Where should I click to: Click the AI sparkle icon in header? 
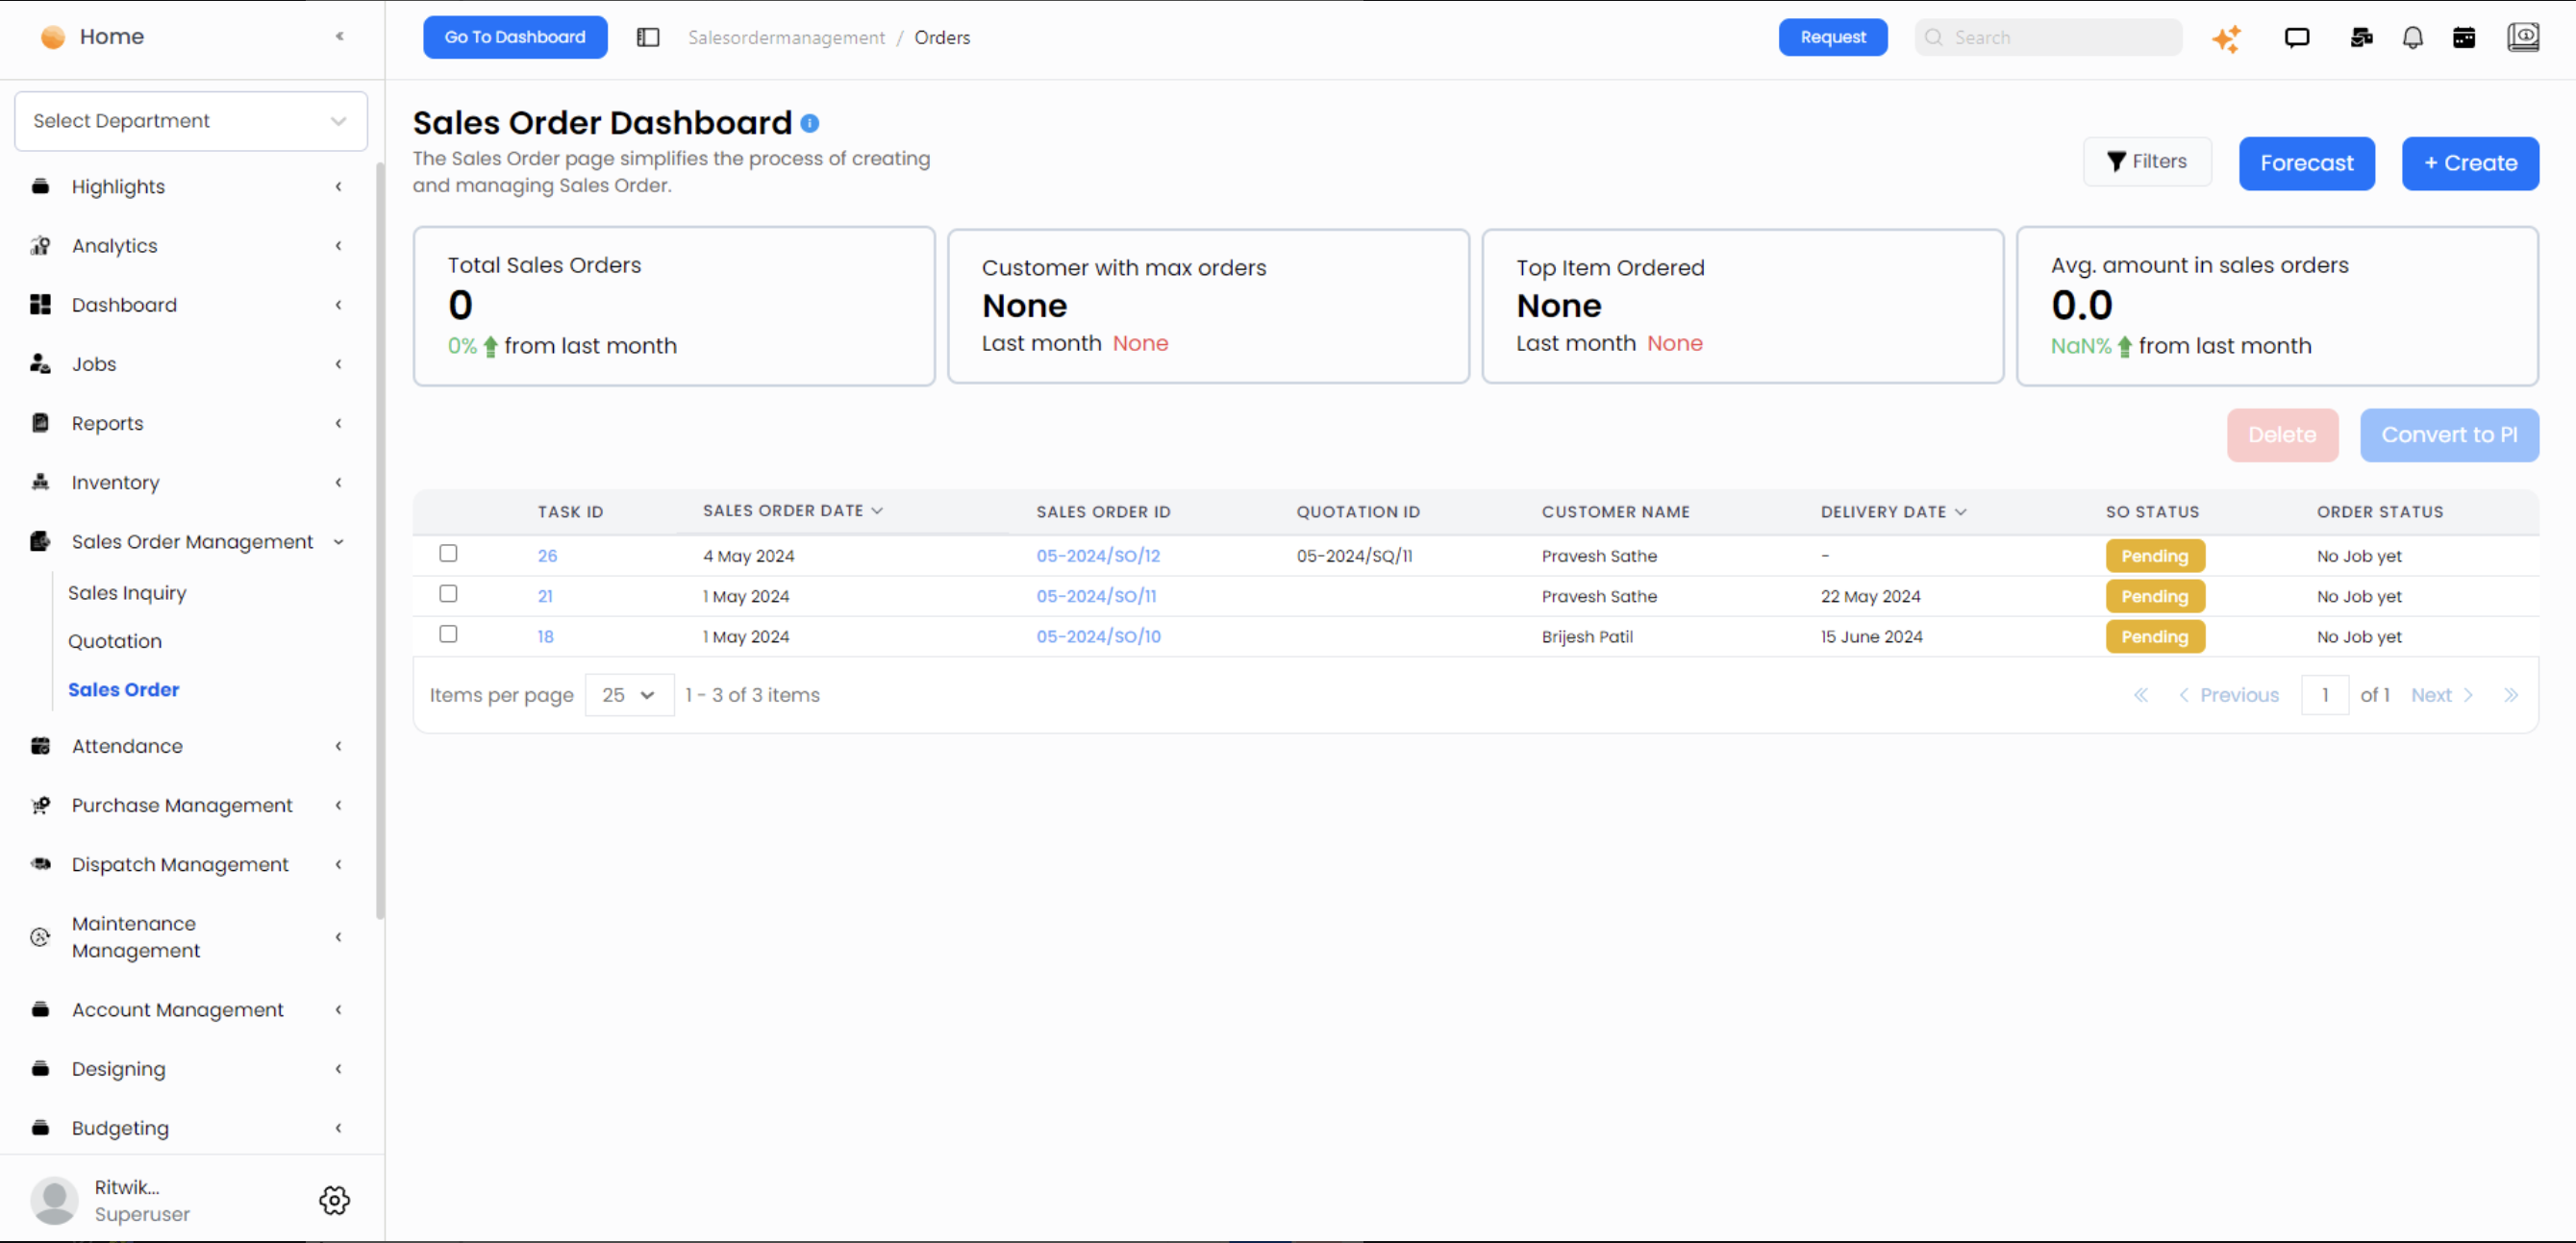pos(2227,38)
